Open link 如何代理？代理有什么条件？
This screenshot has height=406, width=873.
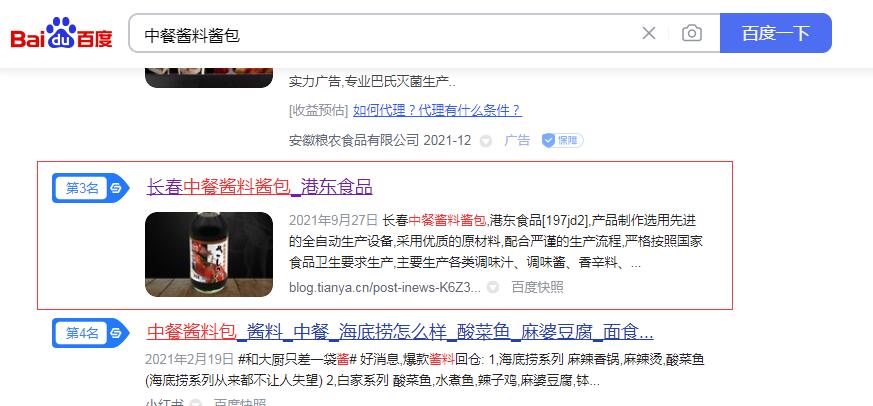tap(437, 110)
